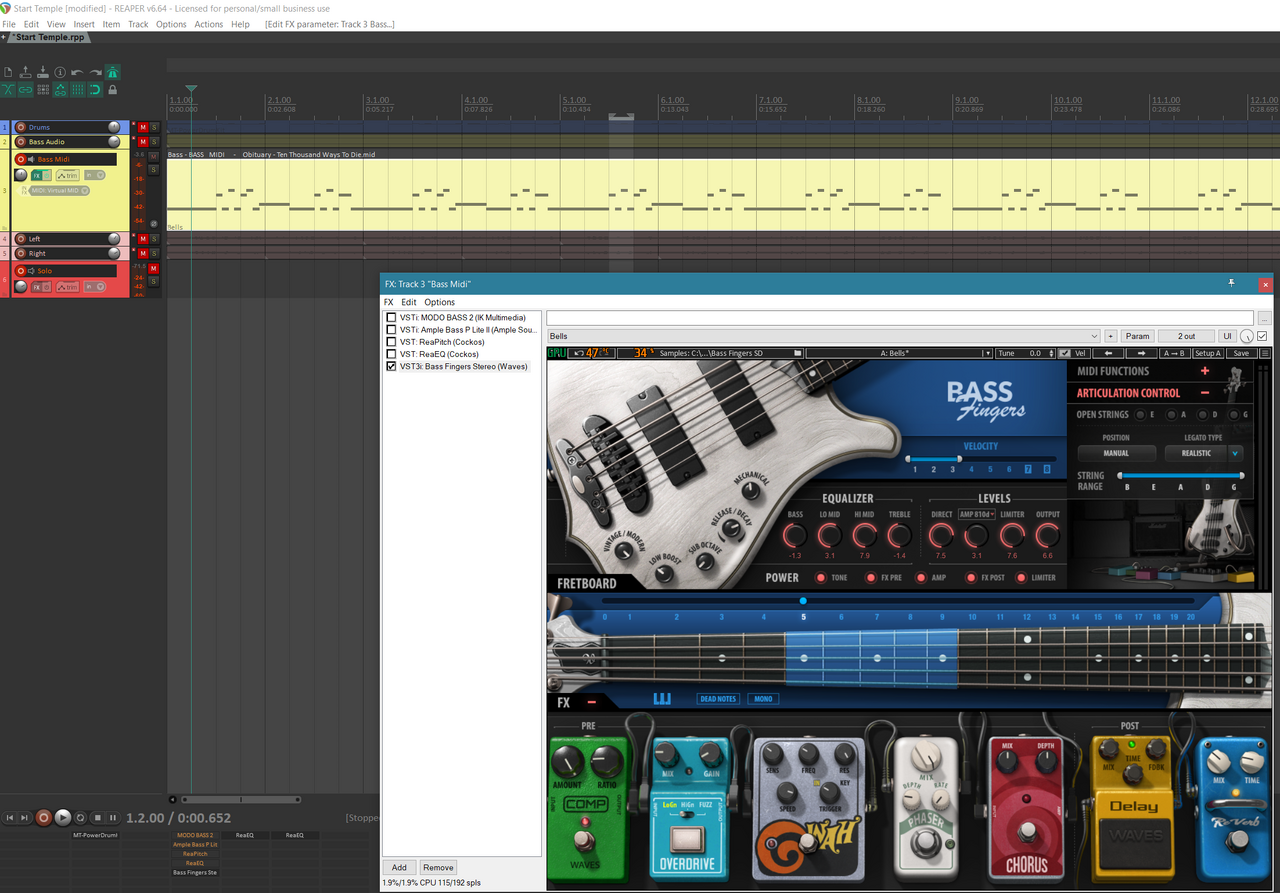Click the Param button
This screenshot has height=893, width=1280.
1137,336
